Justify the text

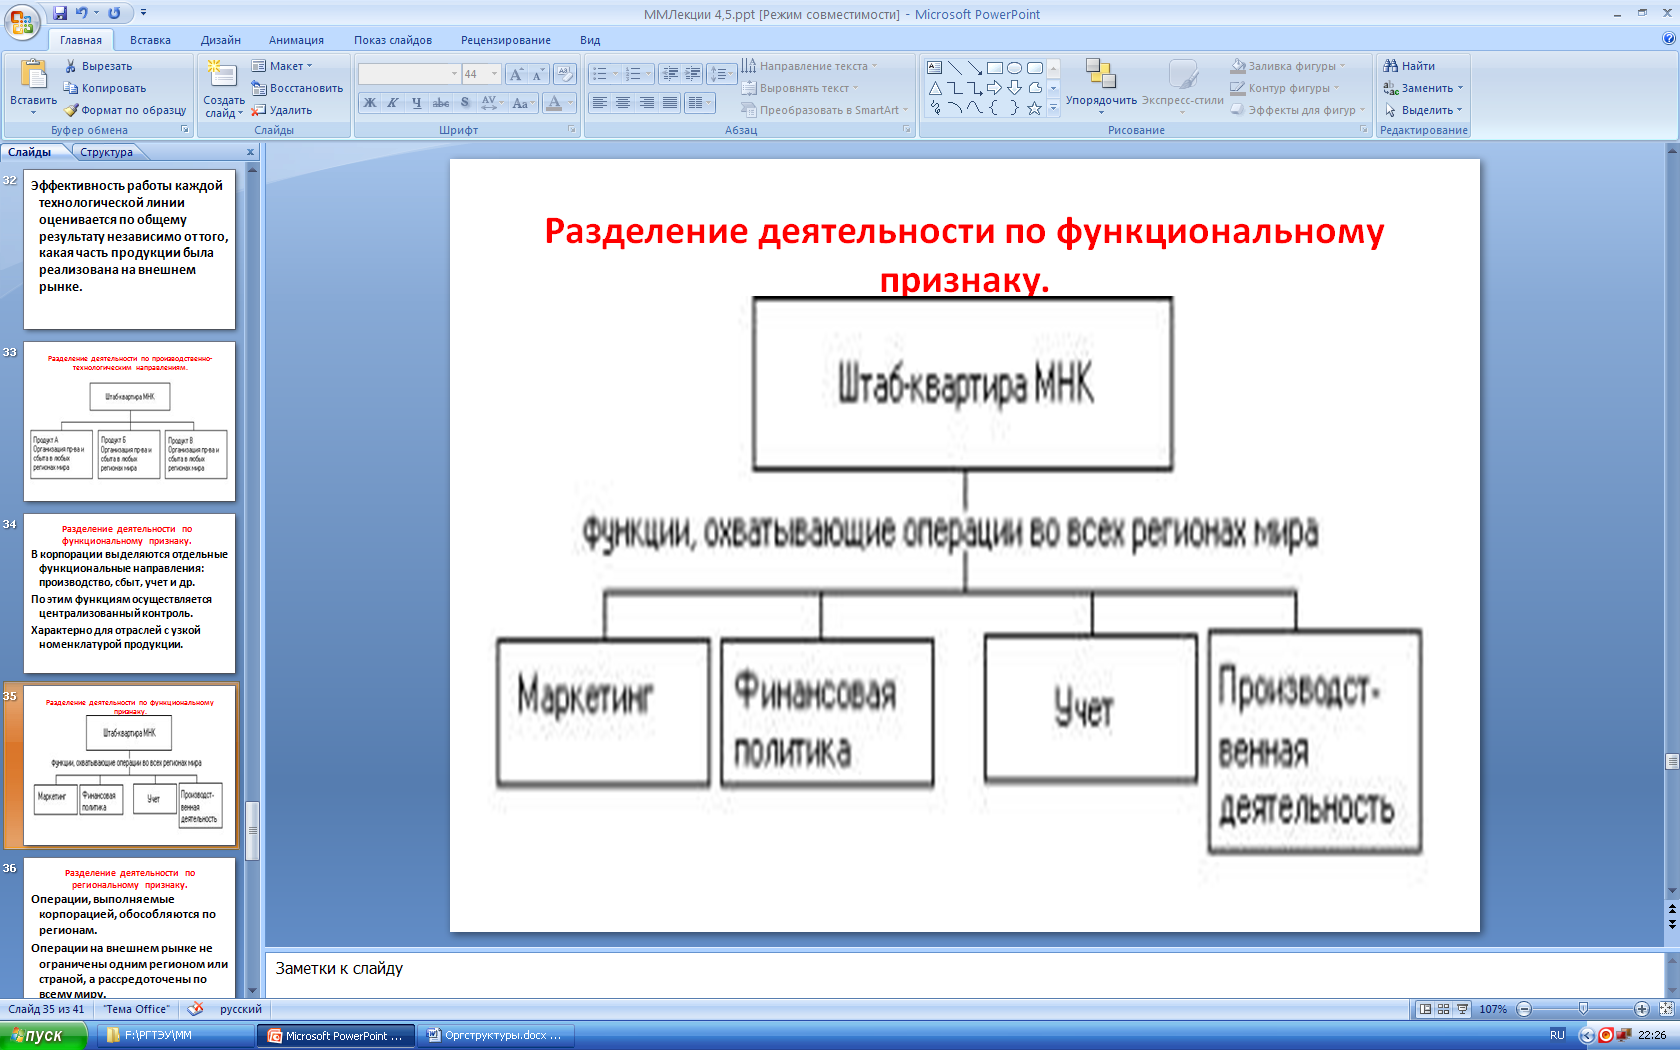[669, 103]
